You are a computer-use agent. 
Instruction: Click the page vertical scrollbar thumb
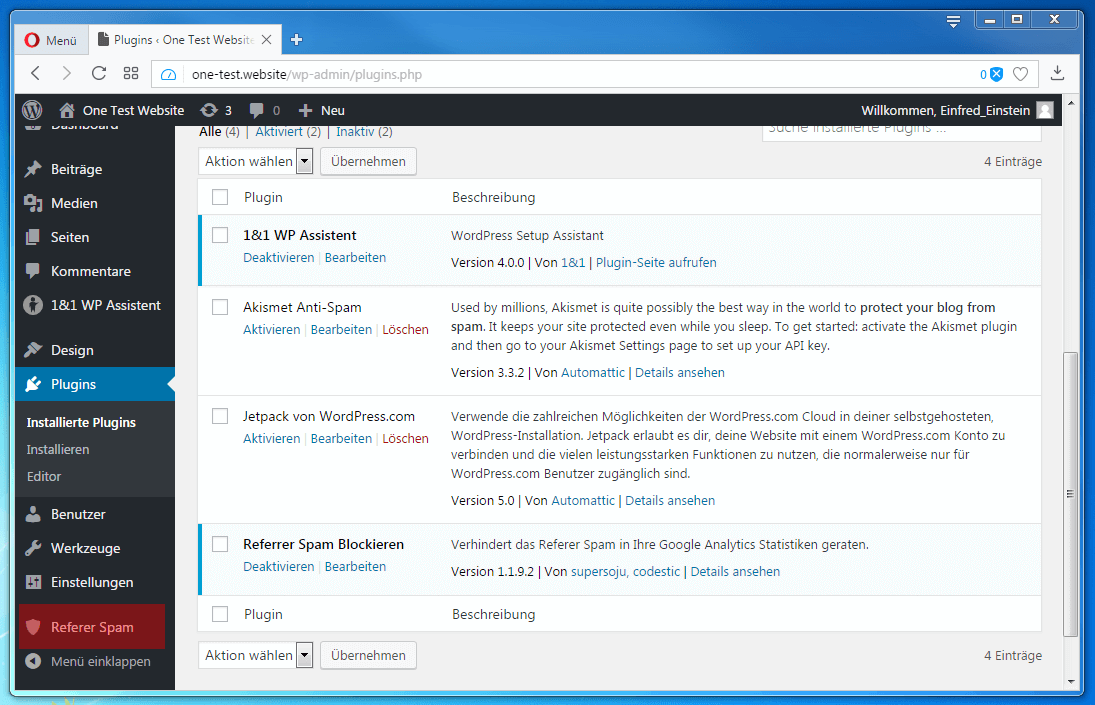[x=1070, y=494]
